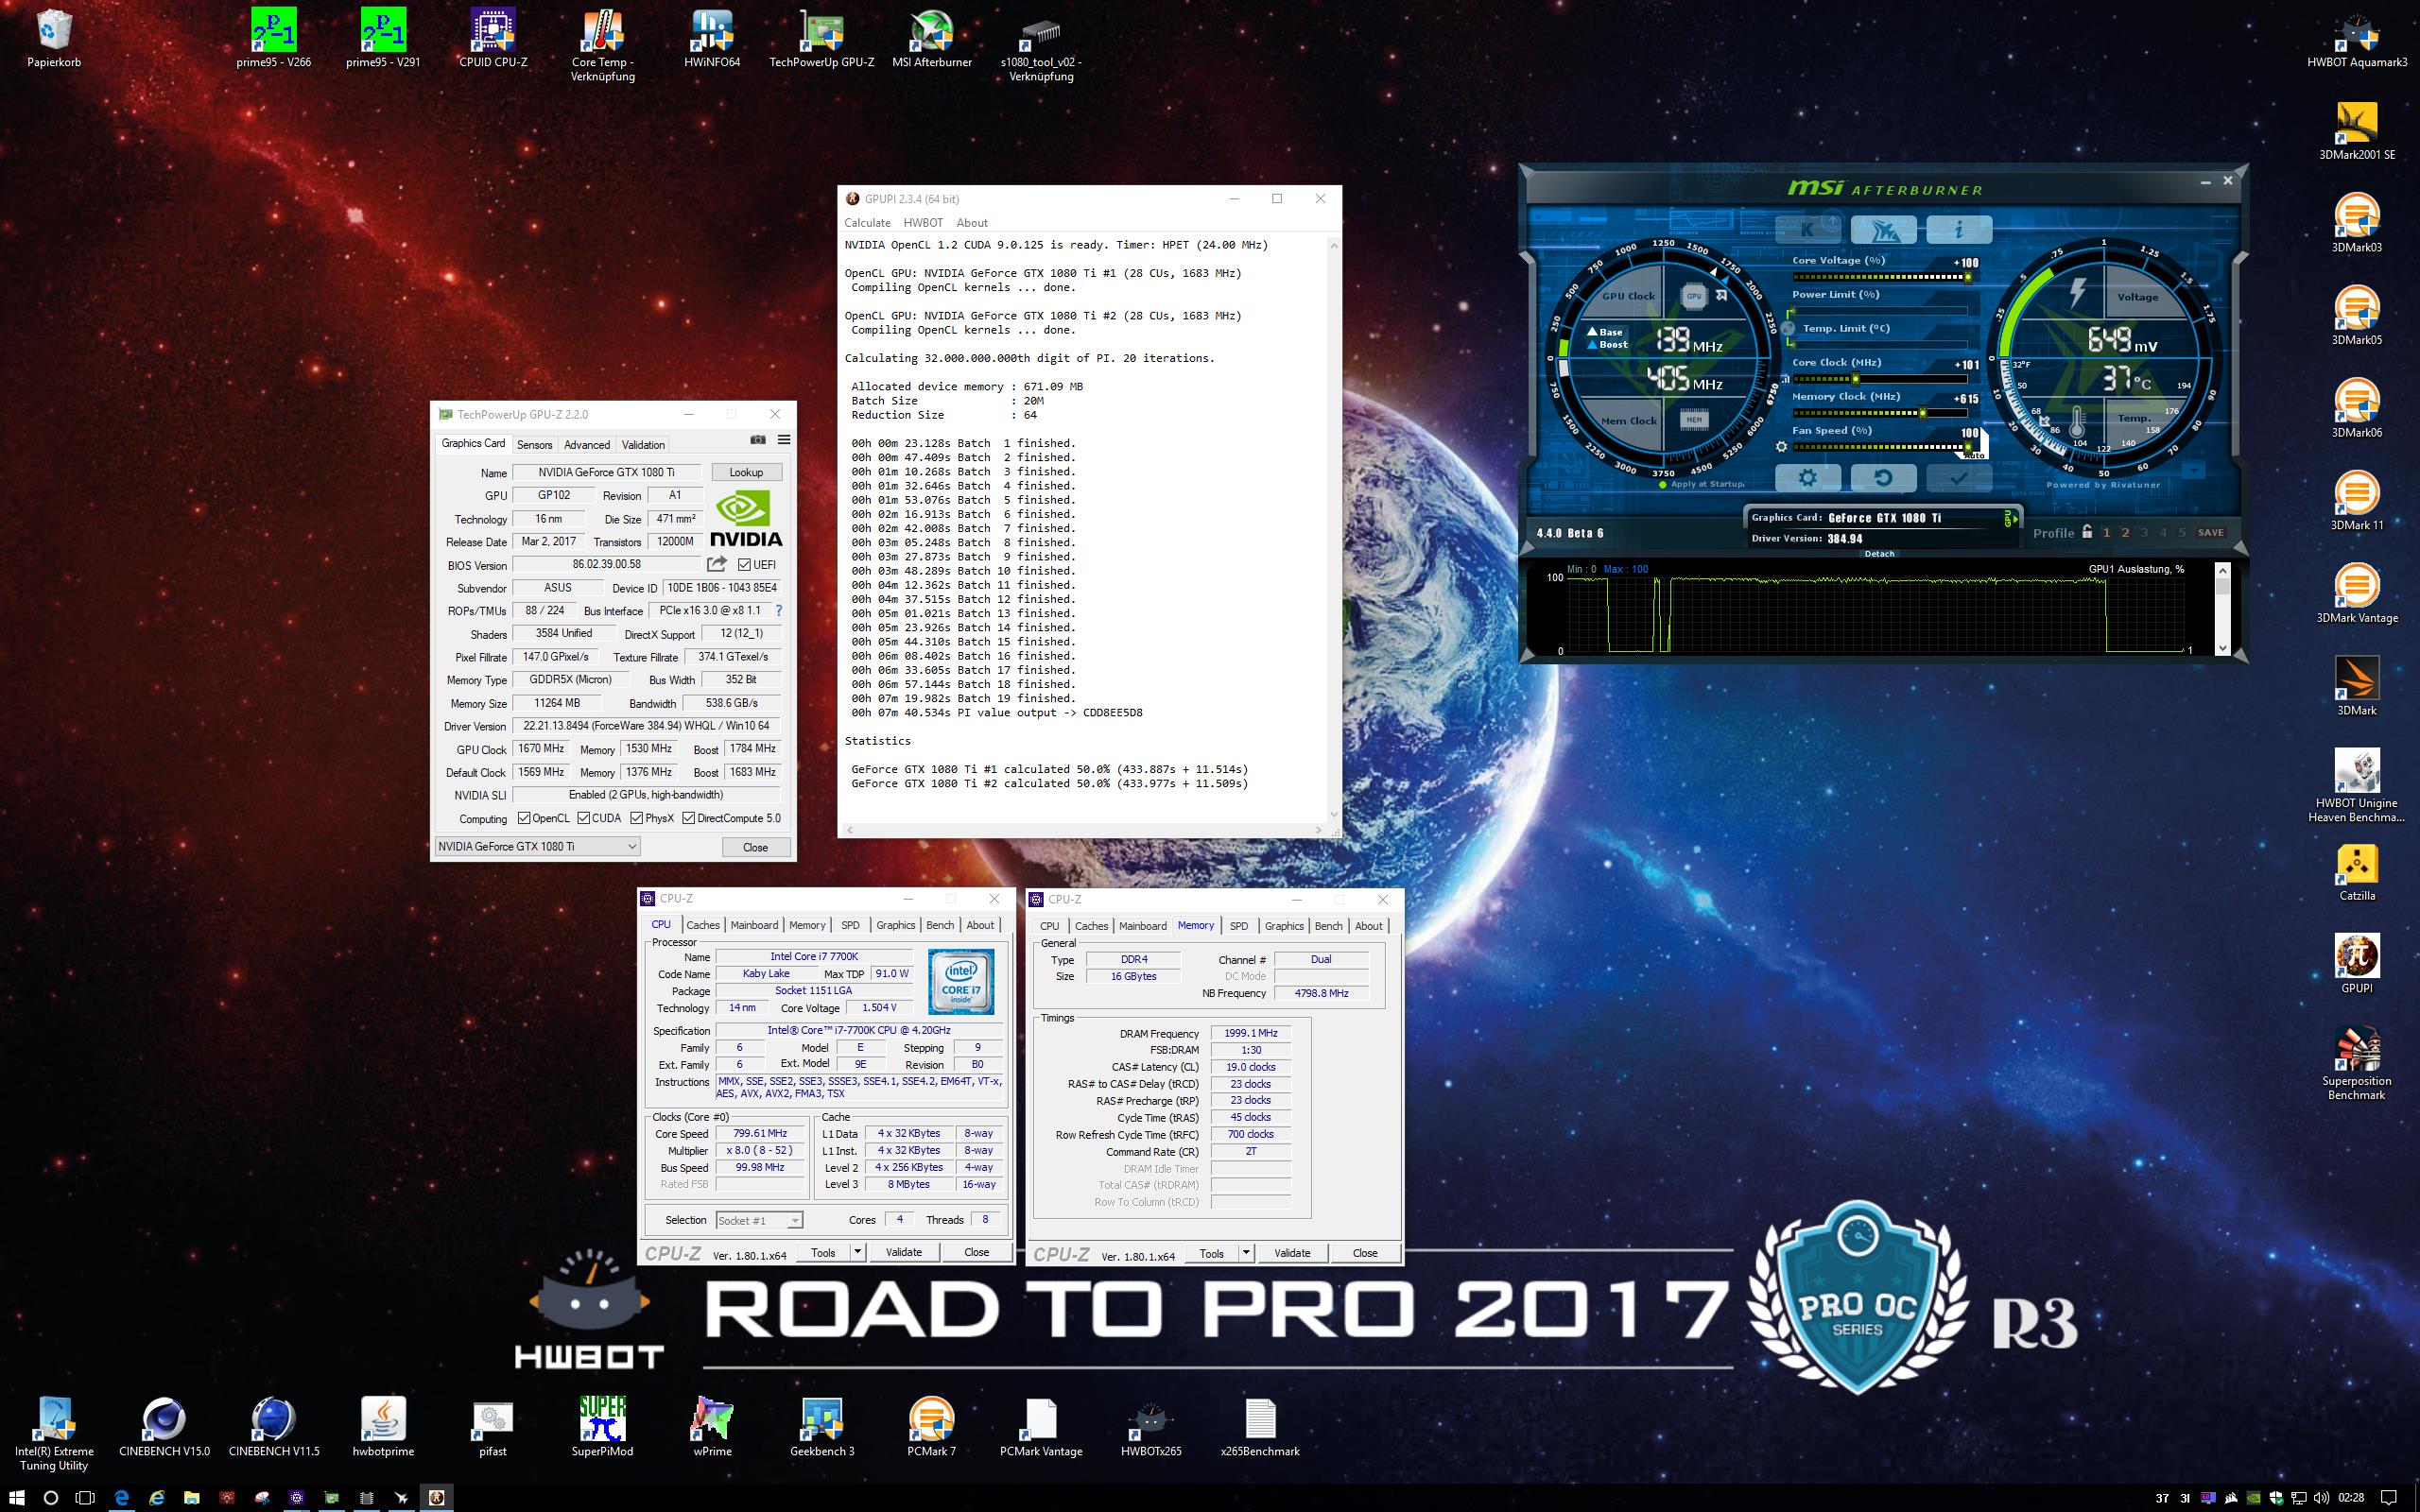Click Windows Start button
This screenshot has width=2420, height=1512.
(x=17, y=1497)
